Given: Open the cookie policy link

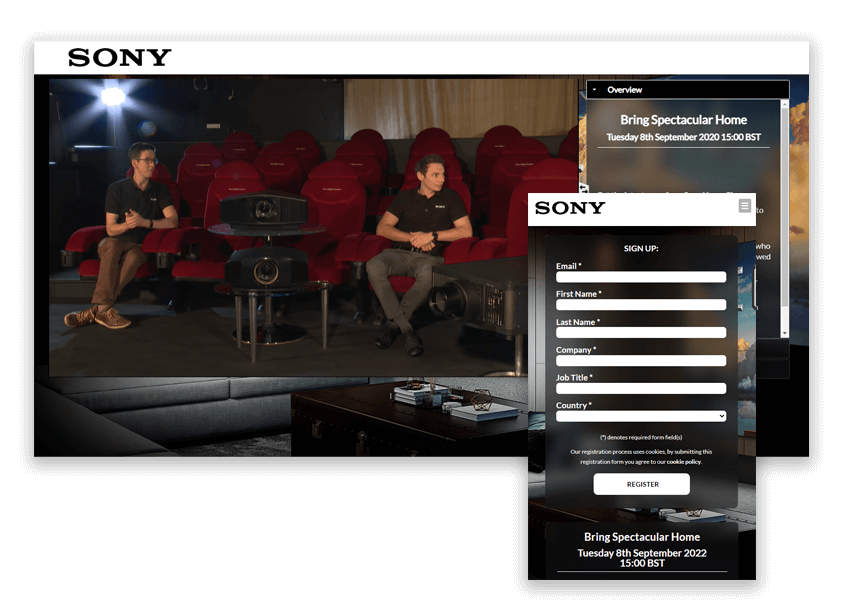Looking at the screenshot, I should point(684,462).
